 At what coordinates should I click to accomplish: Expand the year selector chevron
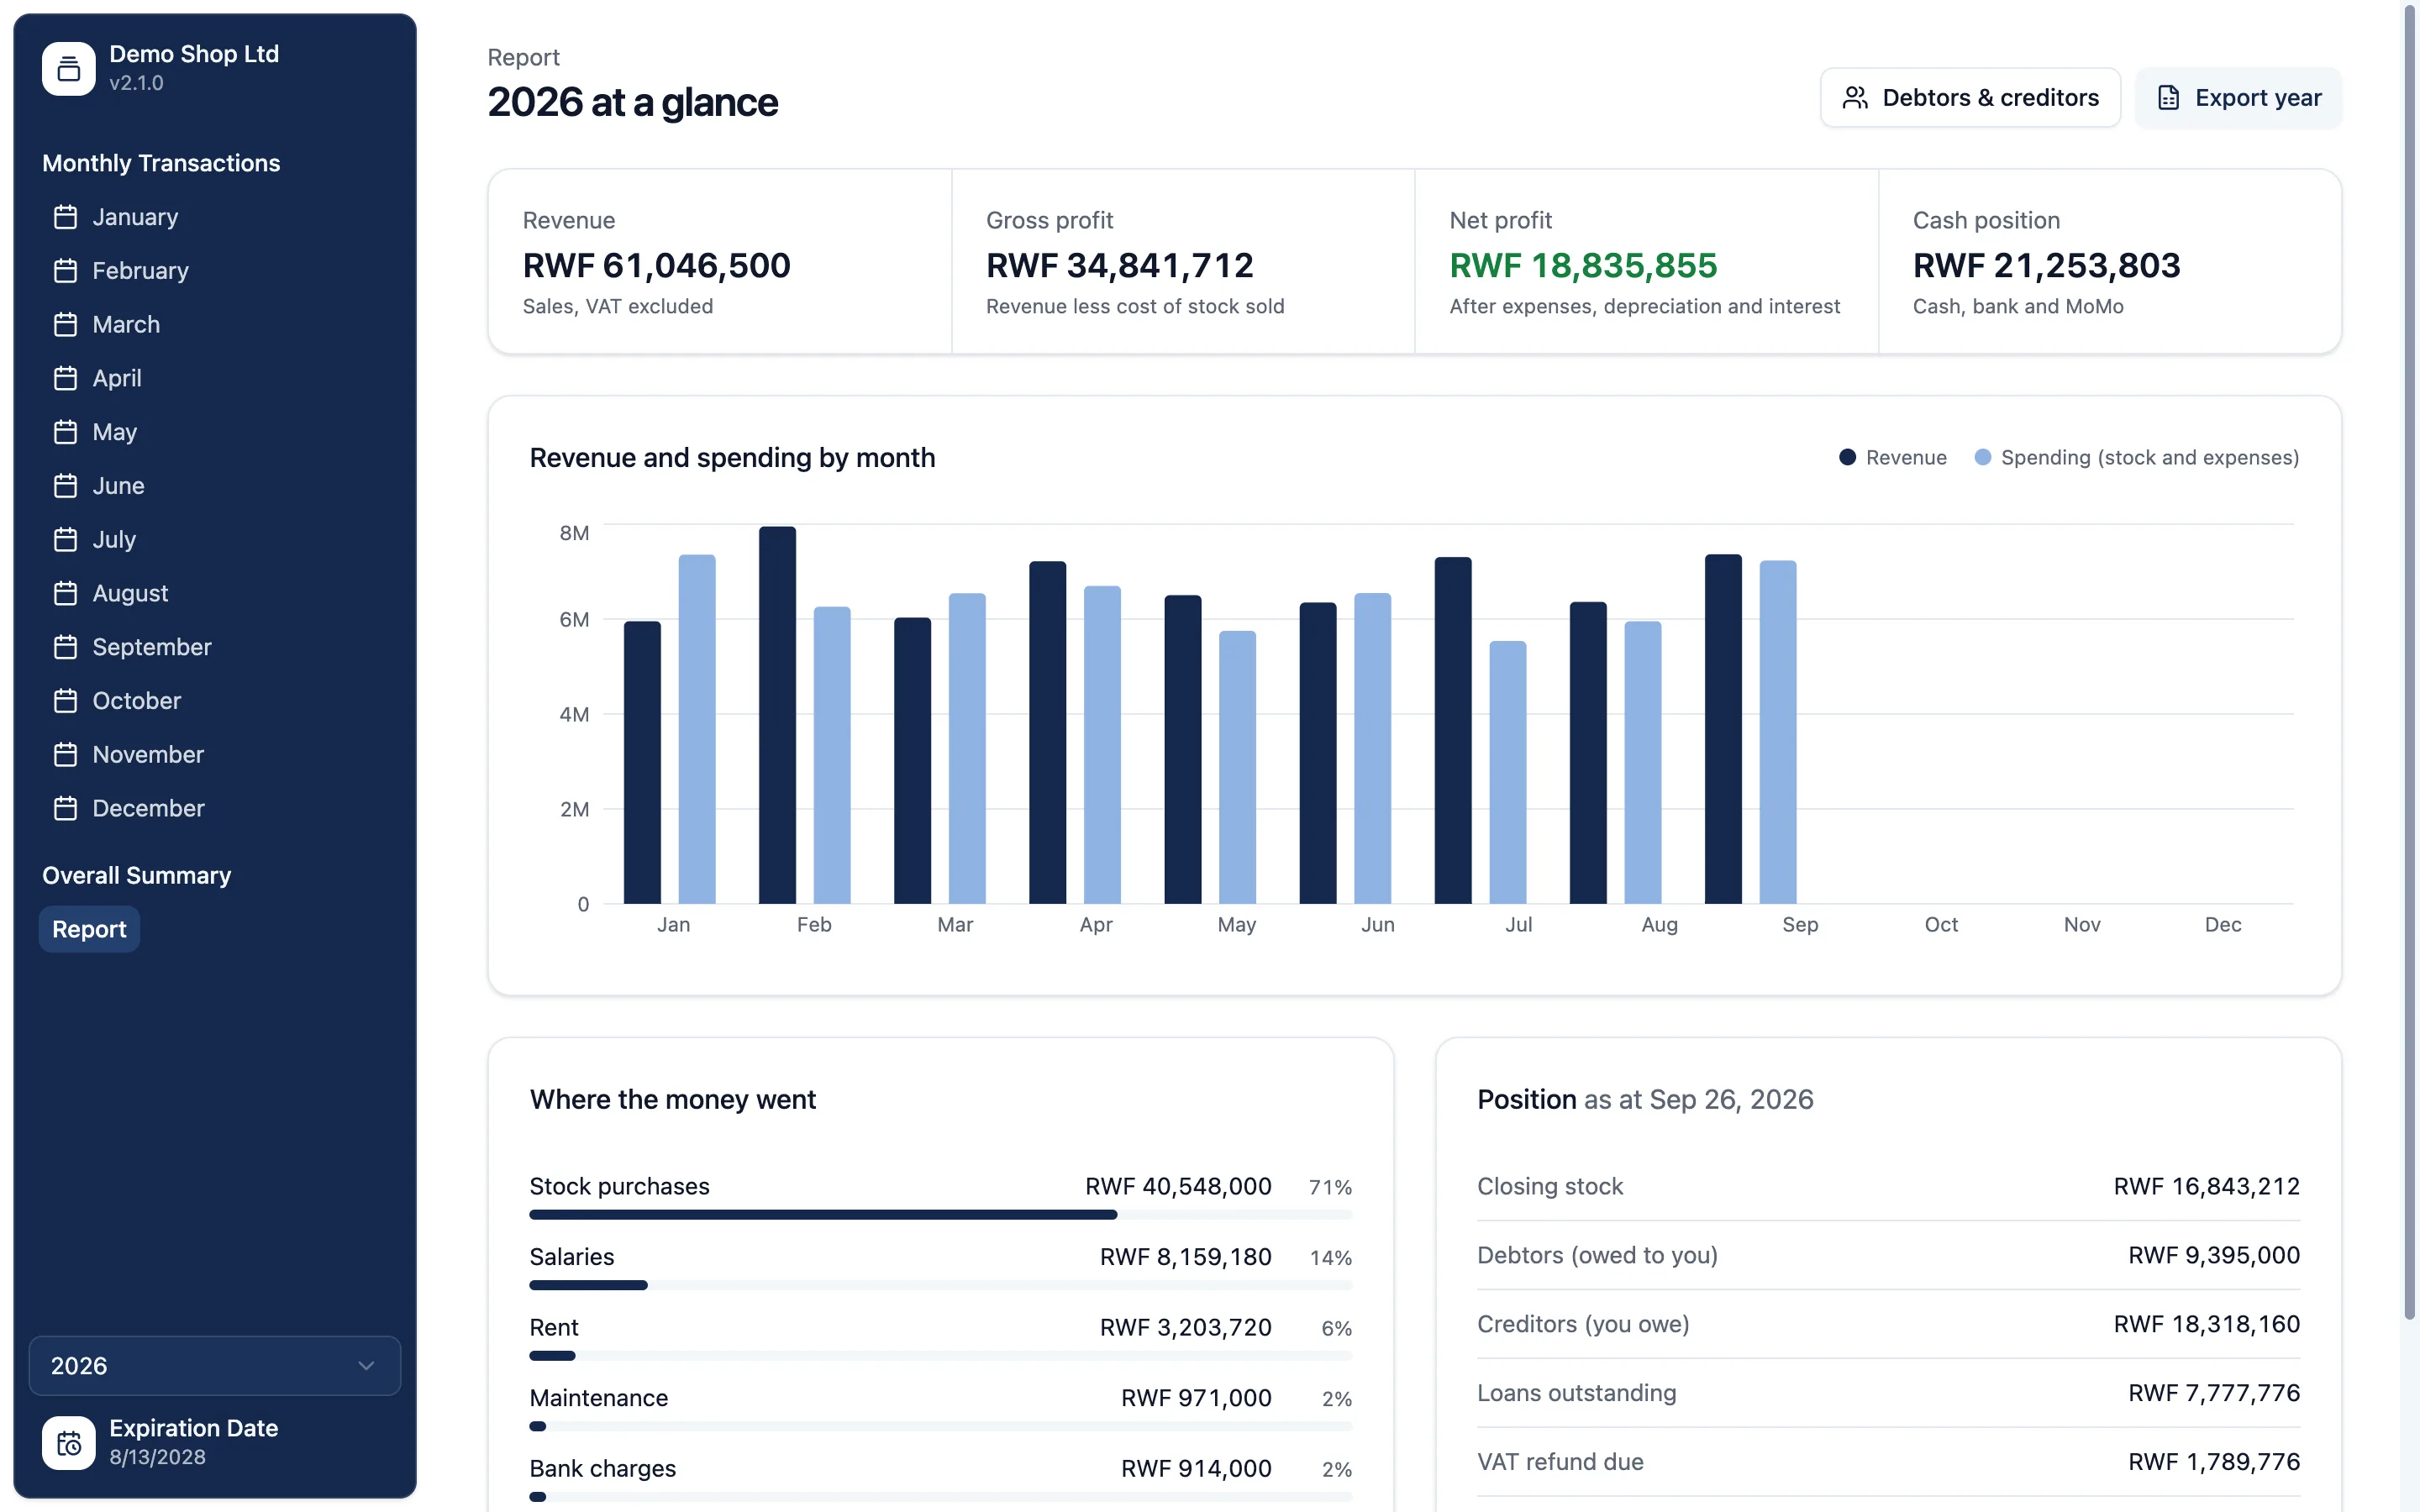[x=366, y=1366]
